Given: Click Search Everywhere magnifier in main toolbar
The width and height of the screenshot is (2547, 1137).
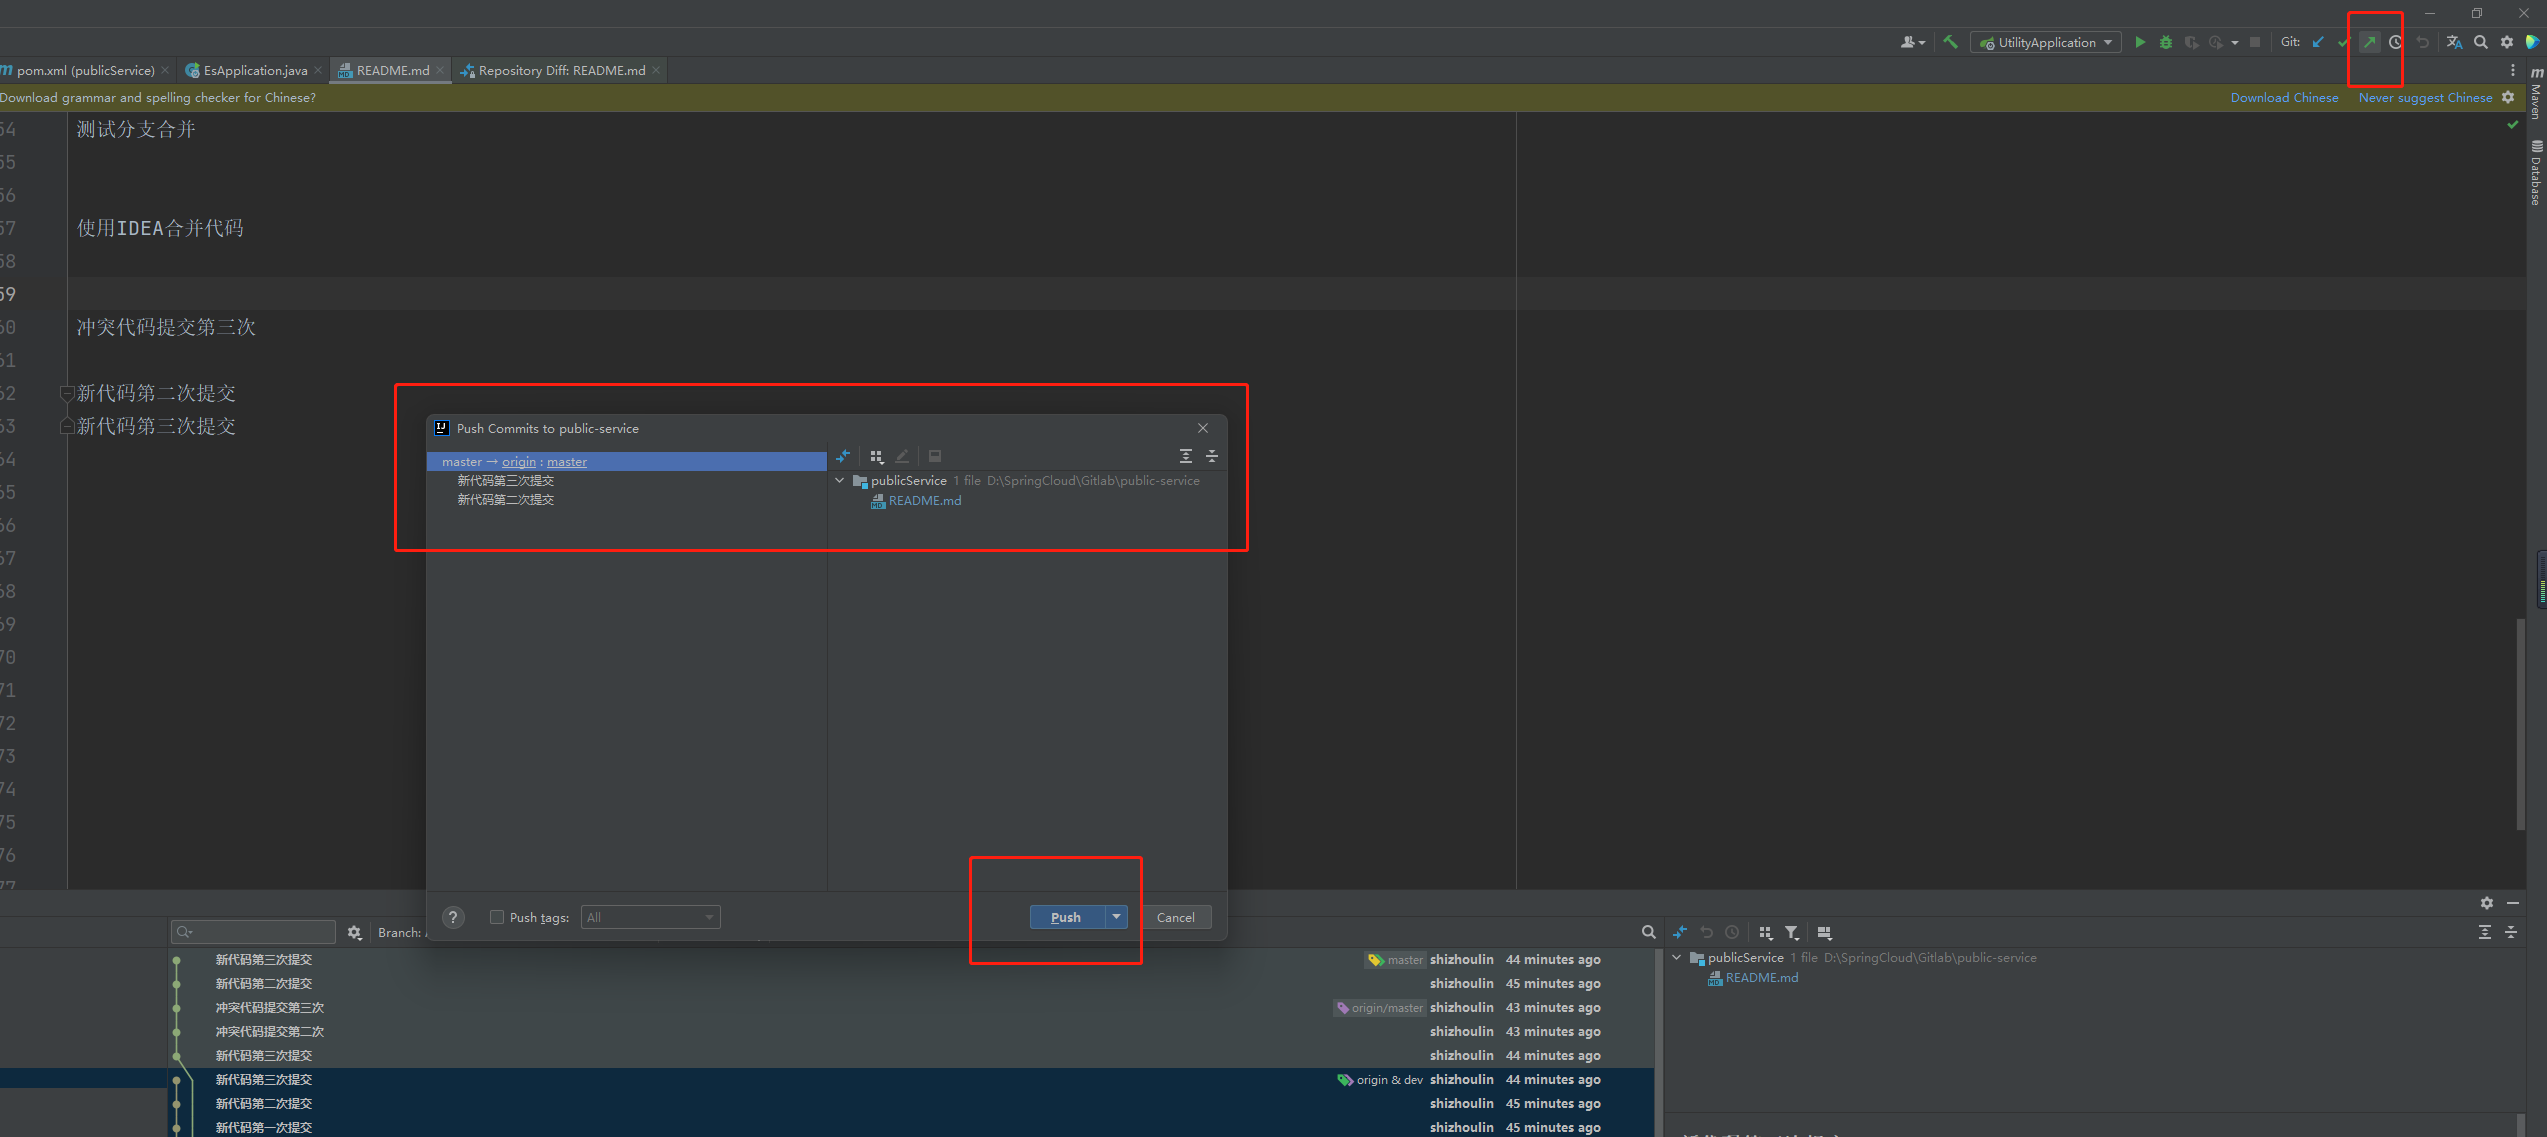Looking at the screenshot, I should (x=2481, y=42).
